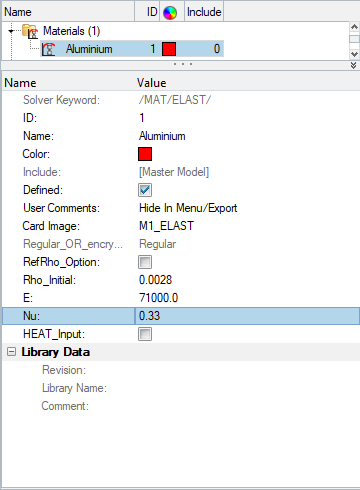Select the Aluminium material row
360x490 pixels.
[x=132, y=49]
